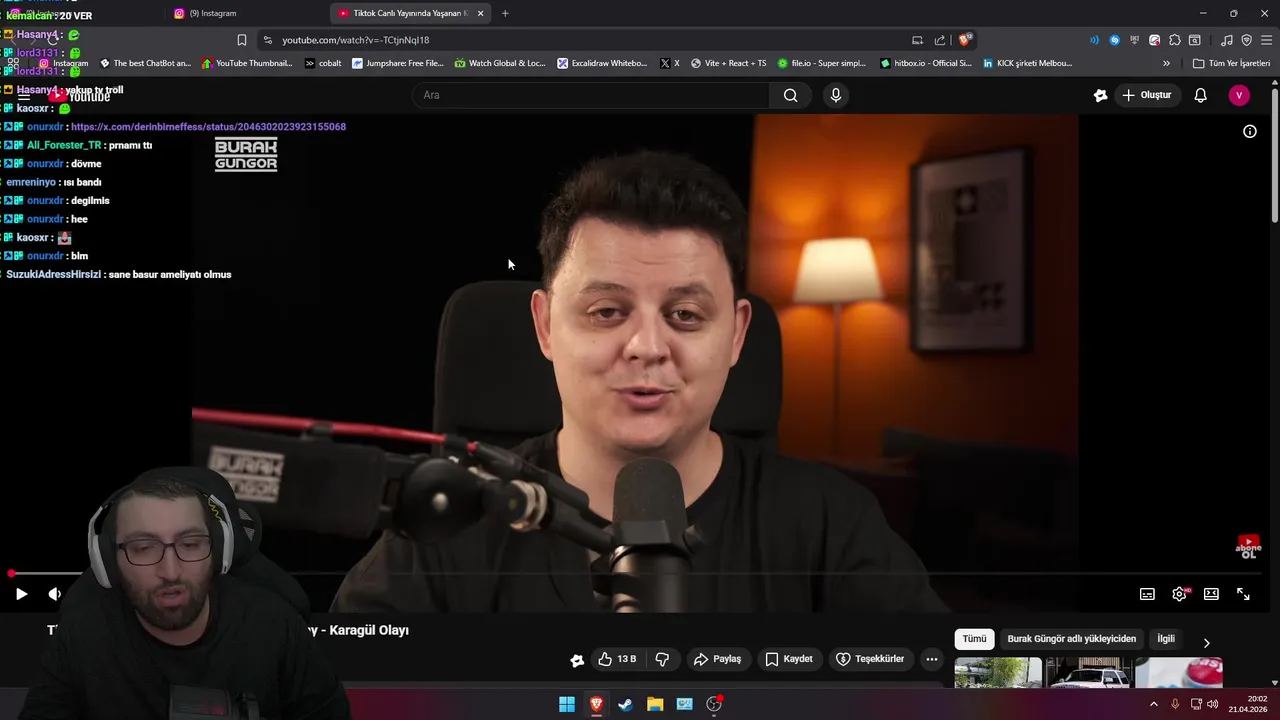Click the Oluştur create button
This screenshot has height=720, width=1280.
(1146, 95)
